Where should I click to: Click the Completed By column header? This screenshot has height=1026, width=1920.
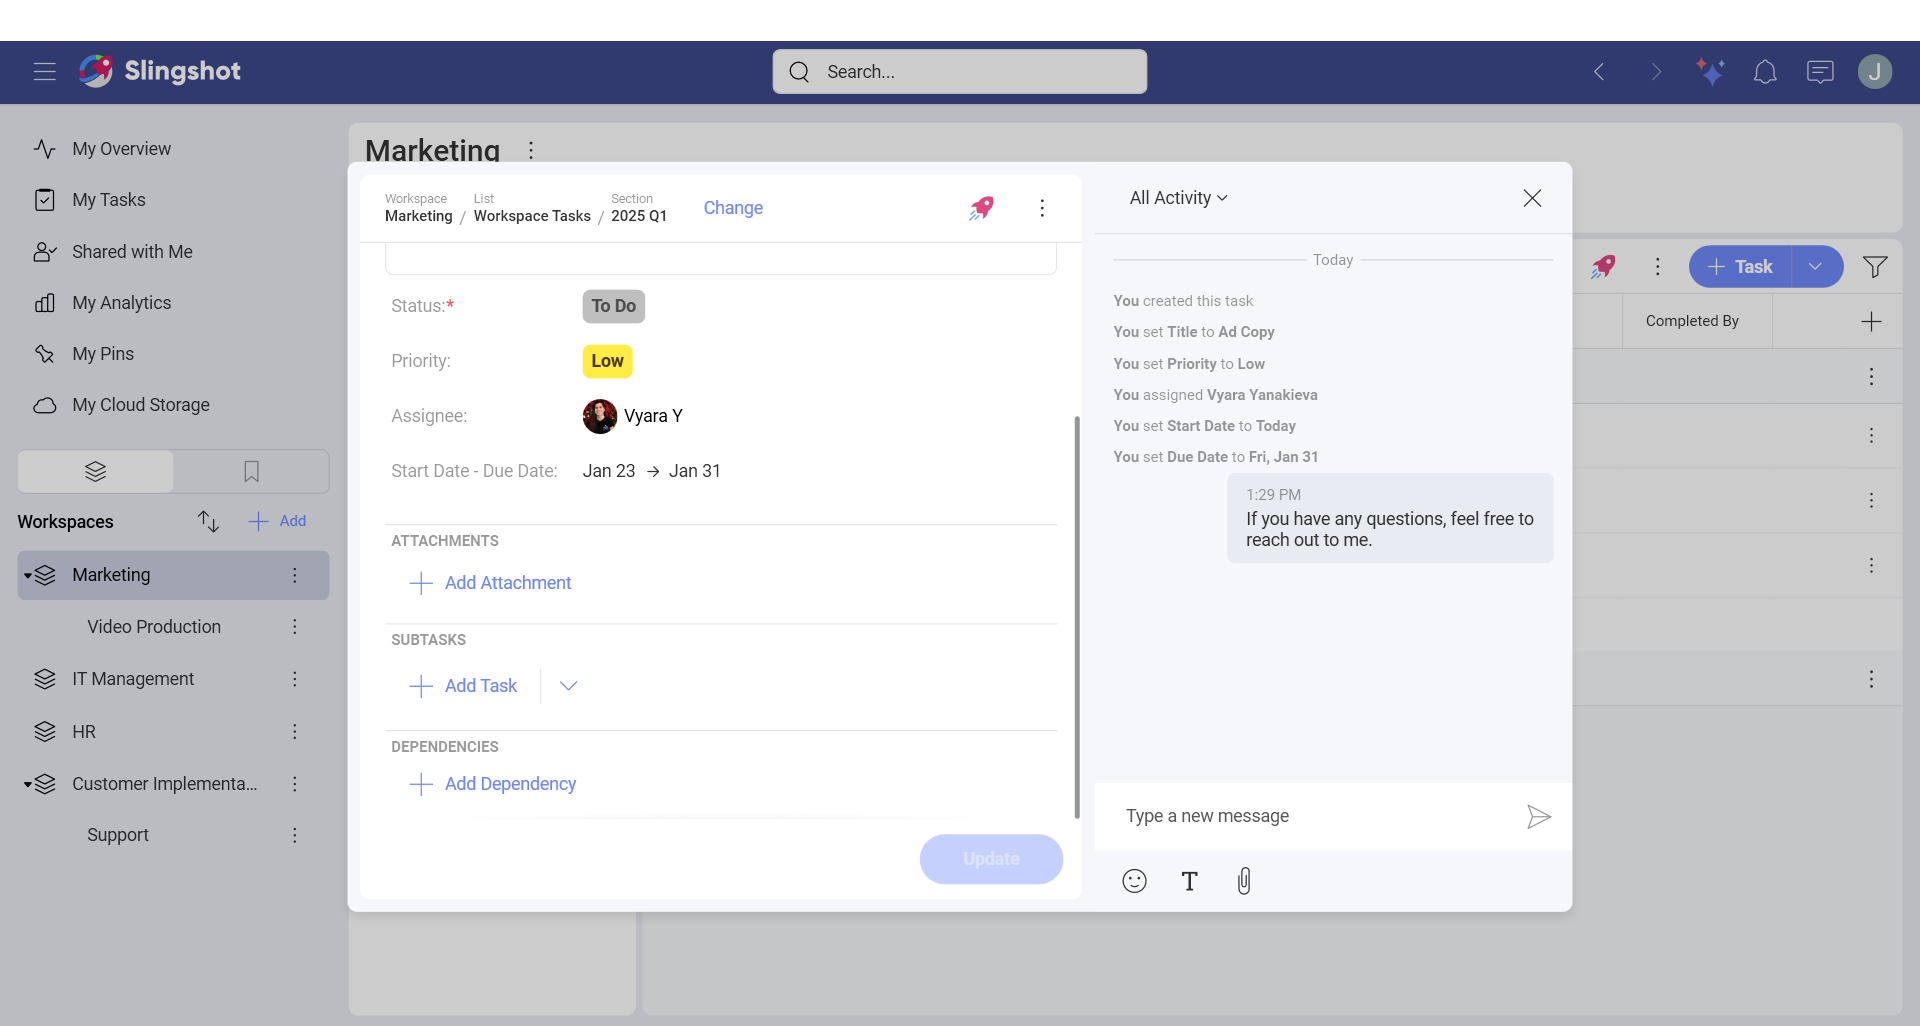click(1692, 321)
